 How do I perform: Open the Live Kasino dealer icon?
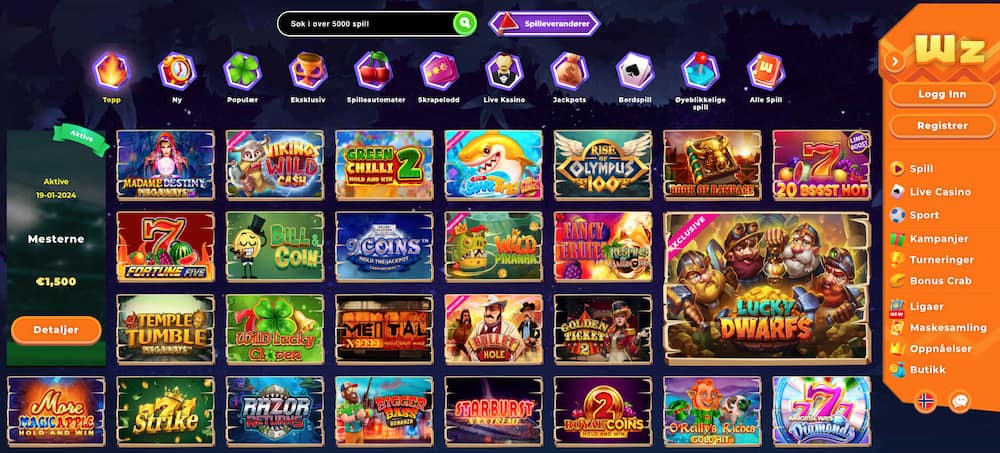click(x=504, y=70)
